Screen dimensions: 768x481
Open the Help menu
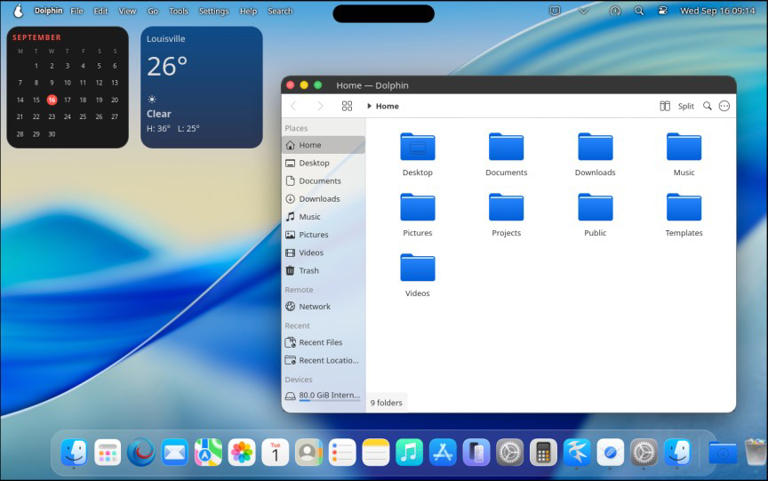pos(248,11)
